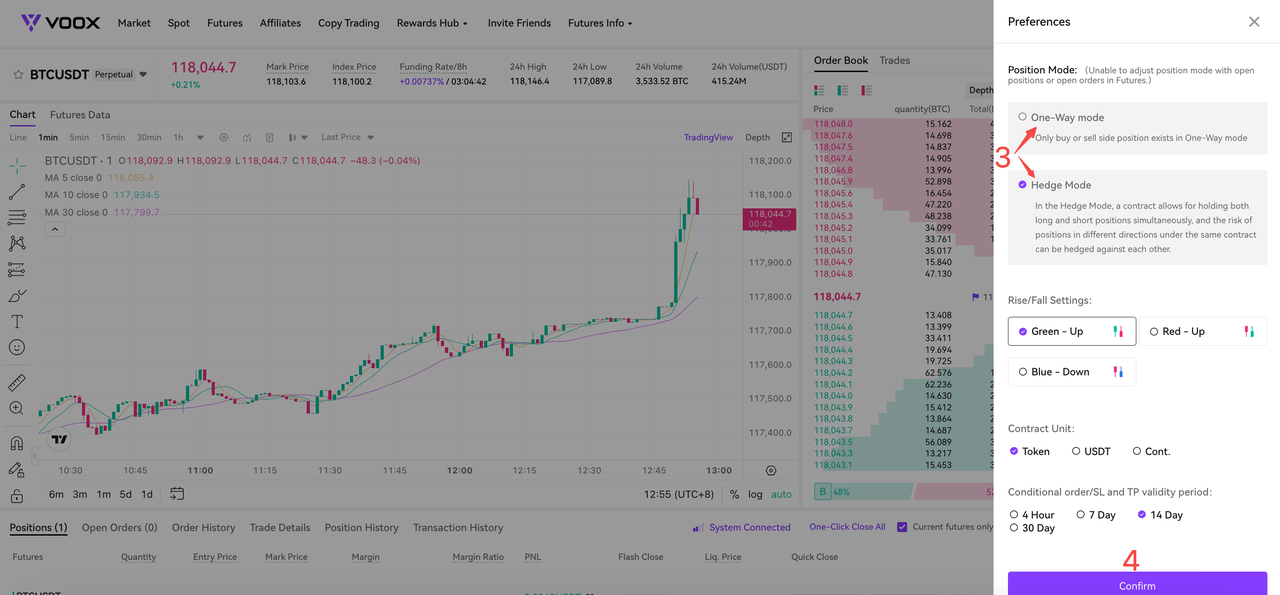Image resolution: width=1280 pixels, height=595 pixels.
Task: Select the ruler measure tool
Action: pos(17,382)
